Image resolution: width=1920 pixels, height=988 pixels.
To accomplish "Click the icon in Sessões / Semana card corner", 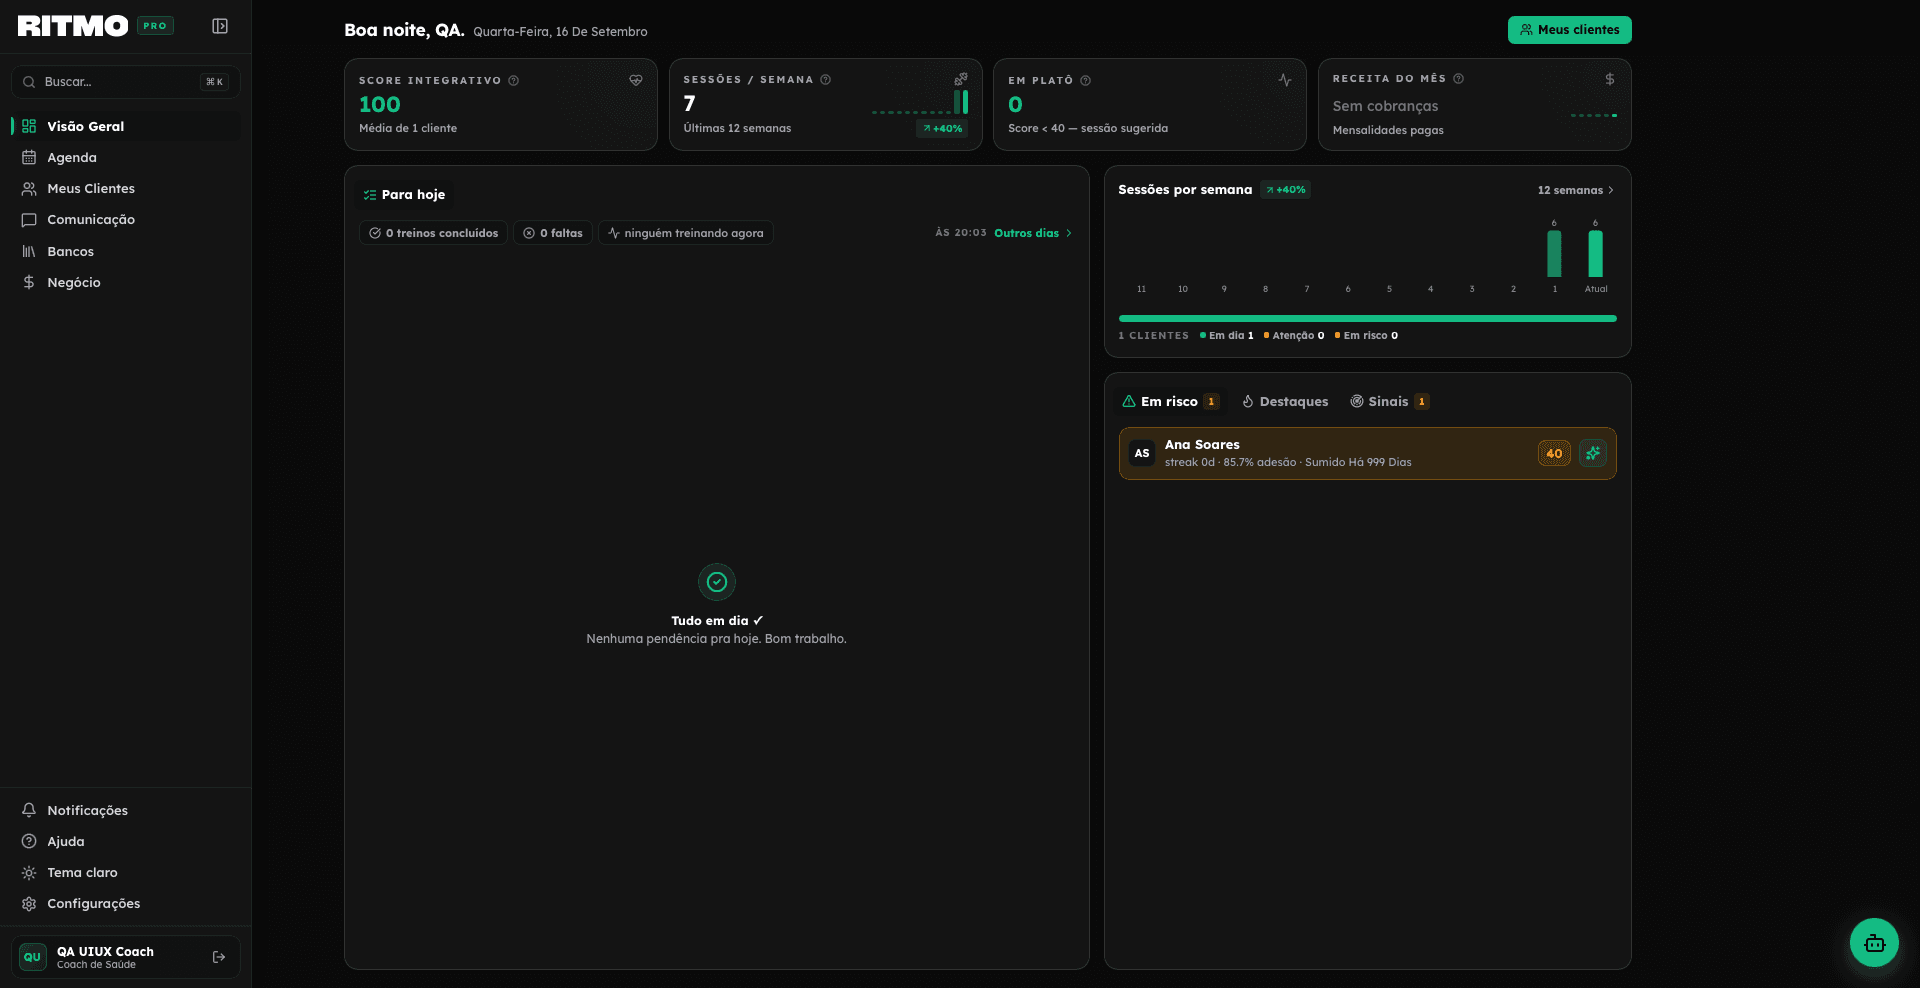I will pos(961,79).
